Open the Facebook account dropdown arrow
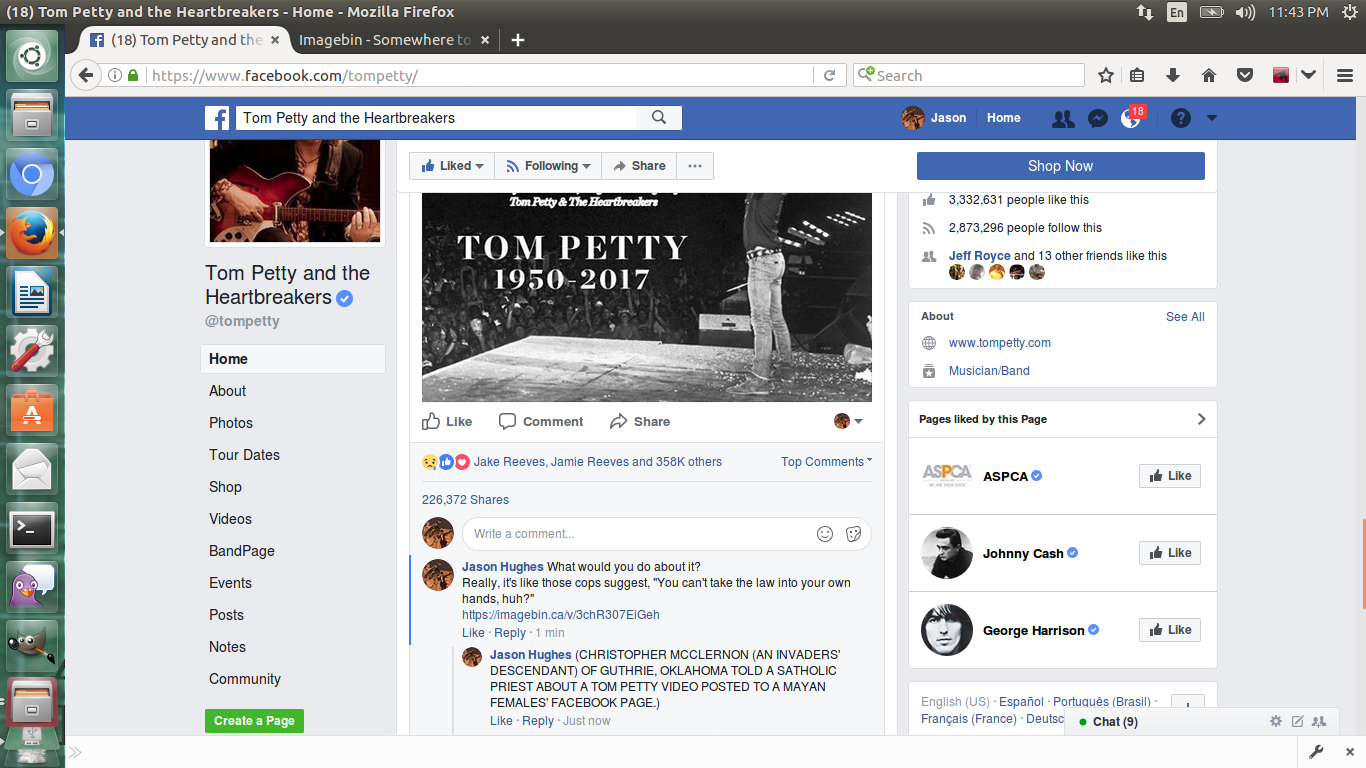The image size is (1366, 768). (1212, 118)
